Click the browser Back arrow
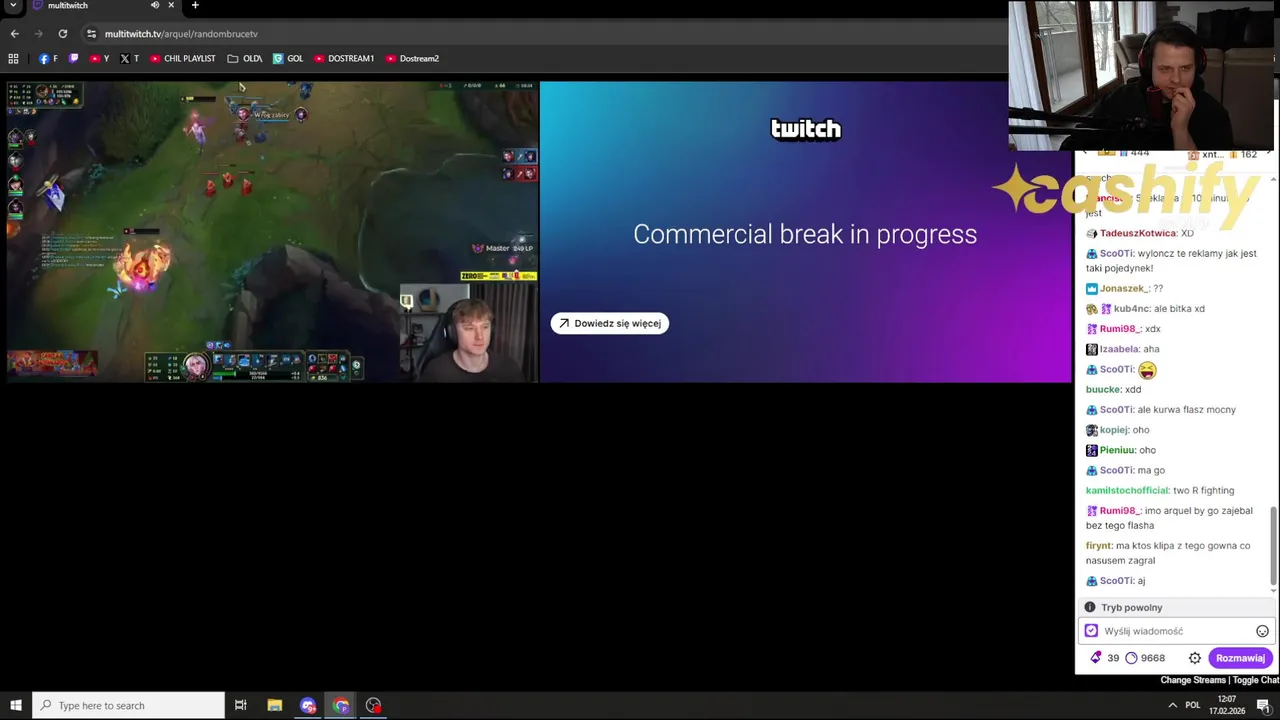This screenshot has height=720, width=1280. coord(14,34)
